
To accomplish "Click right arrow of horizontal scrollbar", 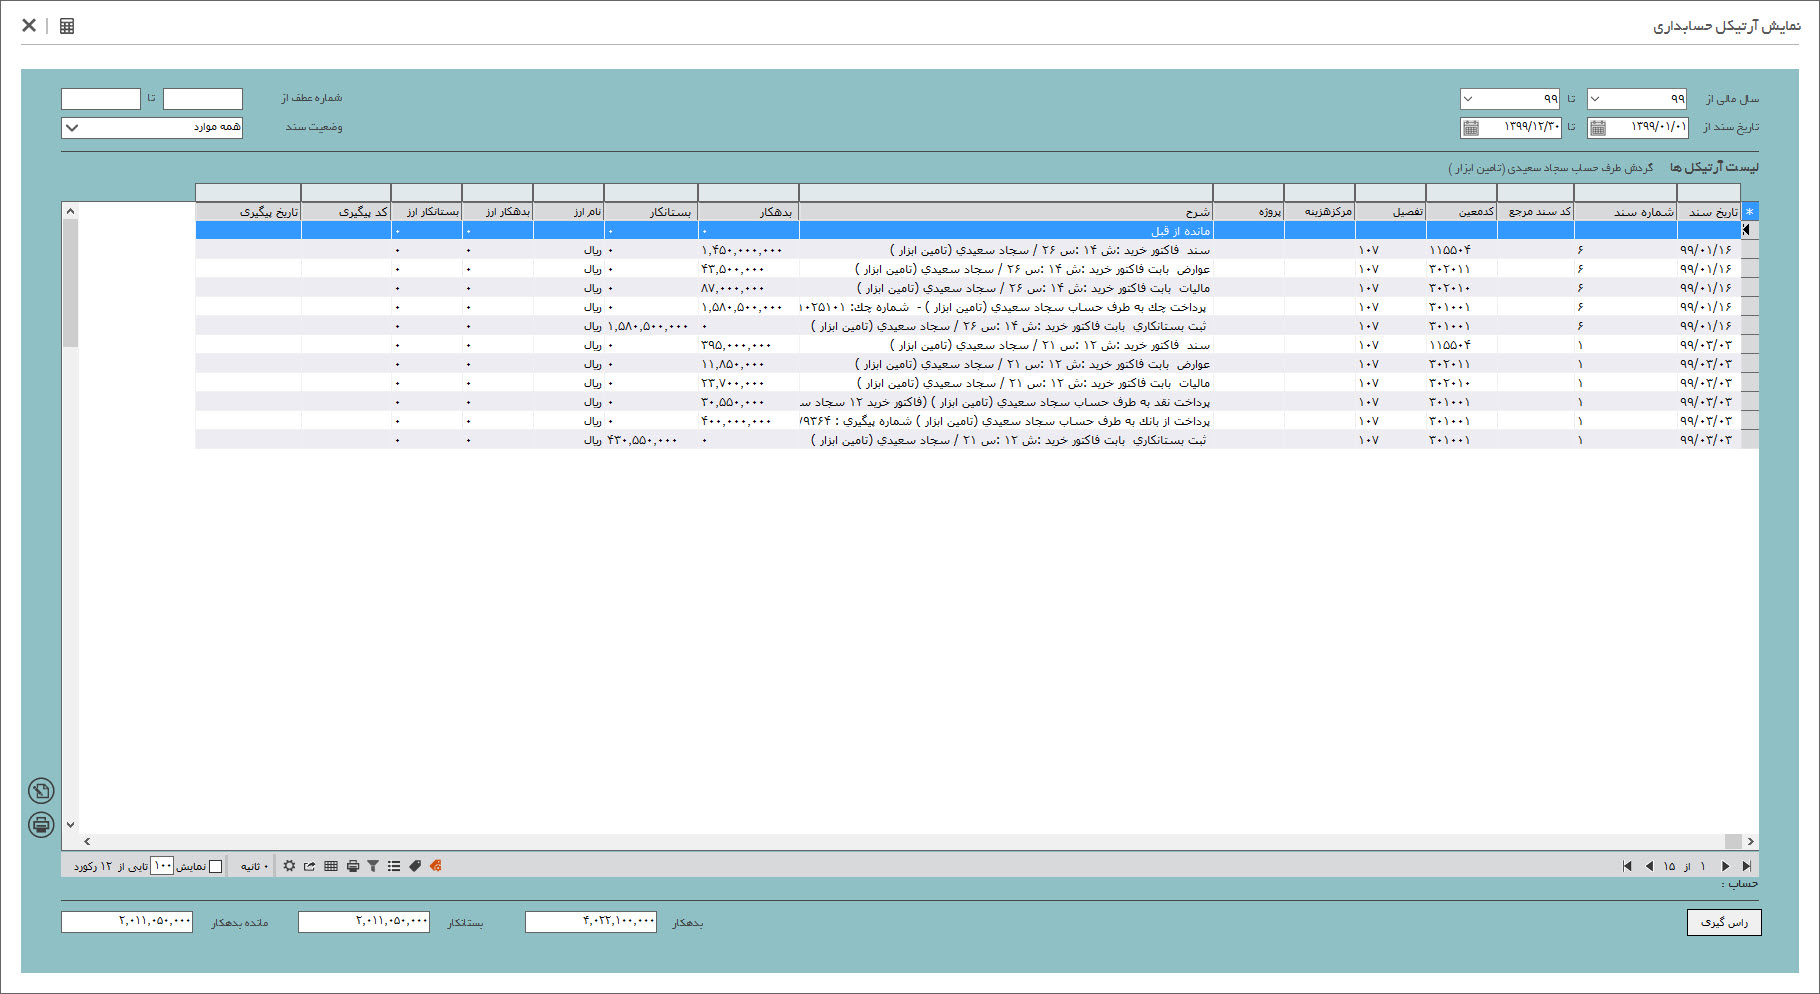I will click(1750, 842).
